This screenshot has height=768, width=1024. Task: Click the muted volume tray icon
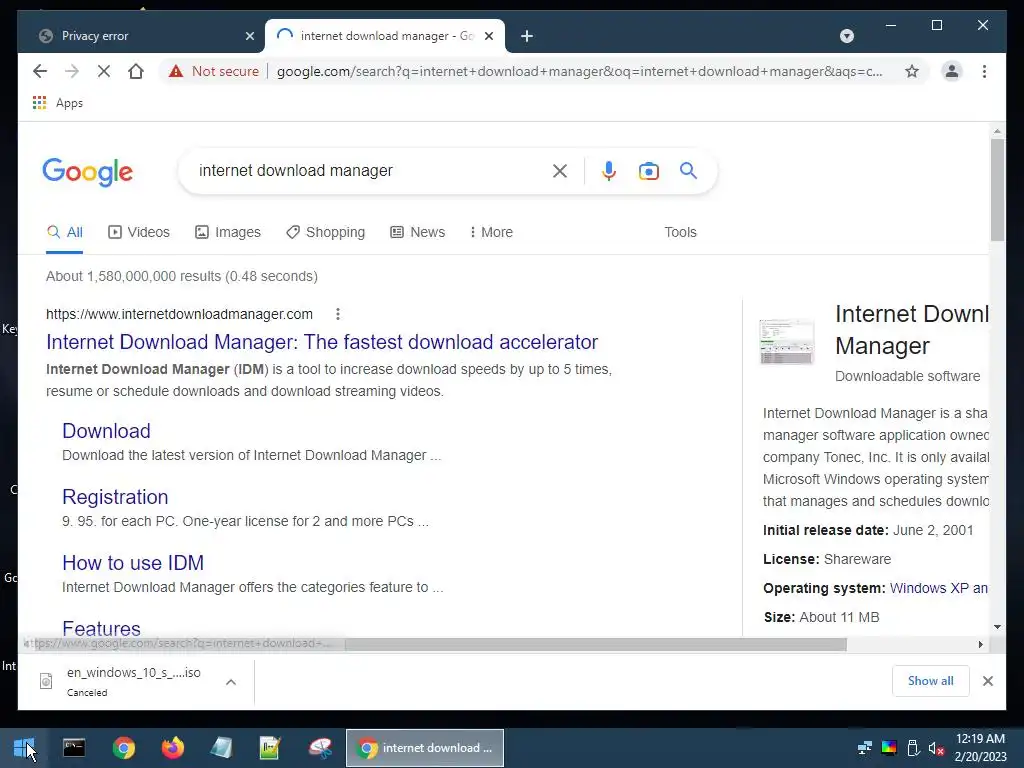(x=936, y=748)
